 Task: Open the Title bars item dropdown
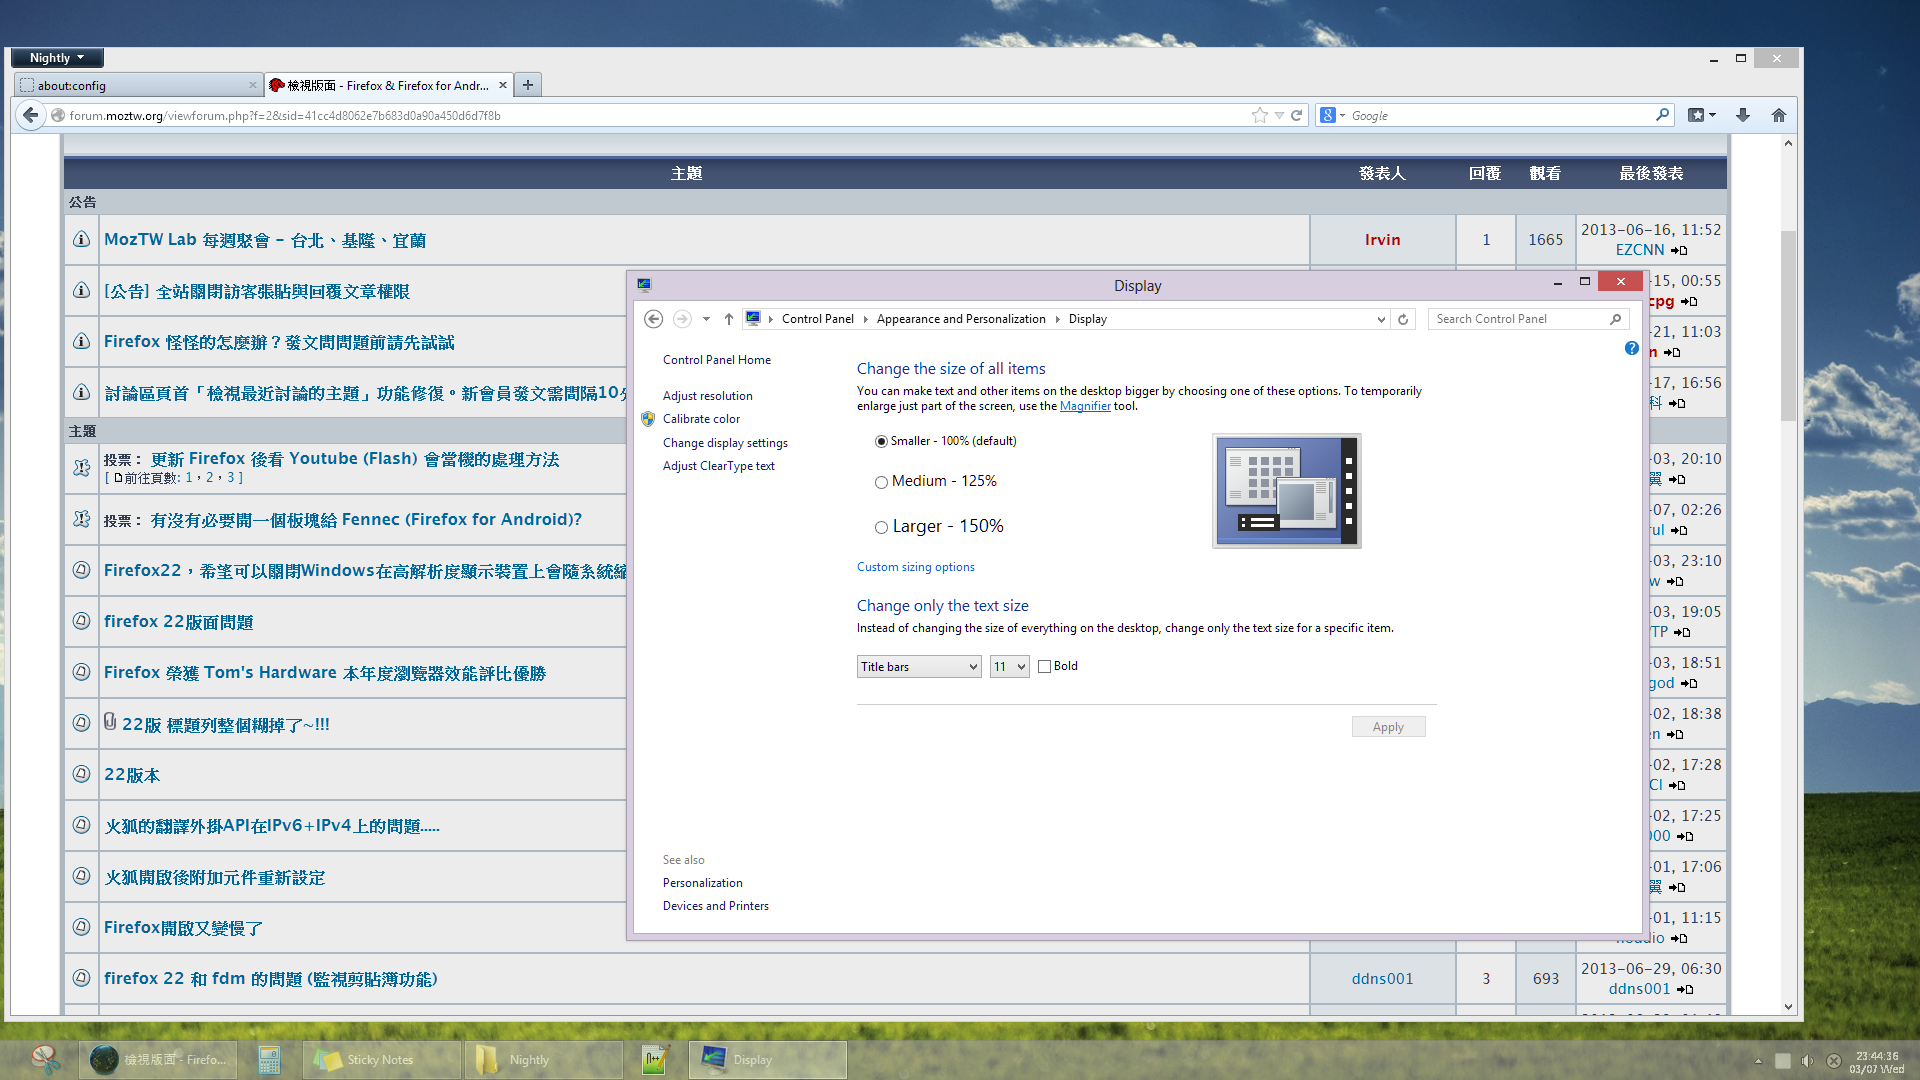(918, 667)
